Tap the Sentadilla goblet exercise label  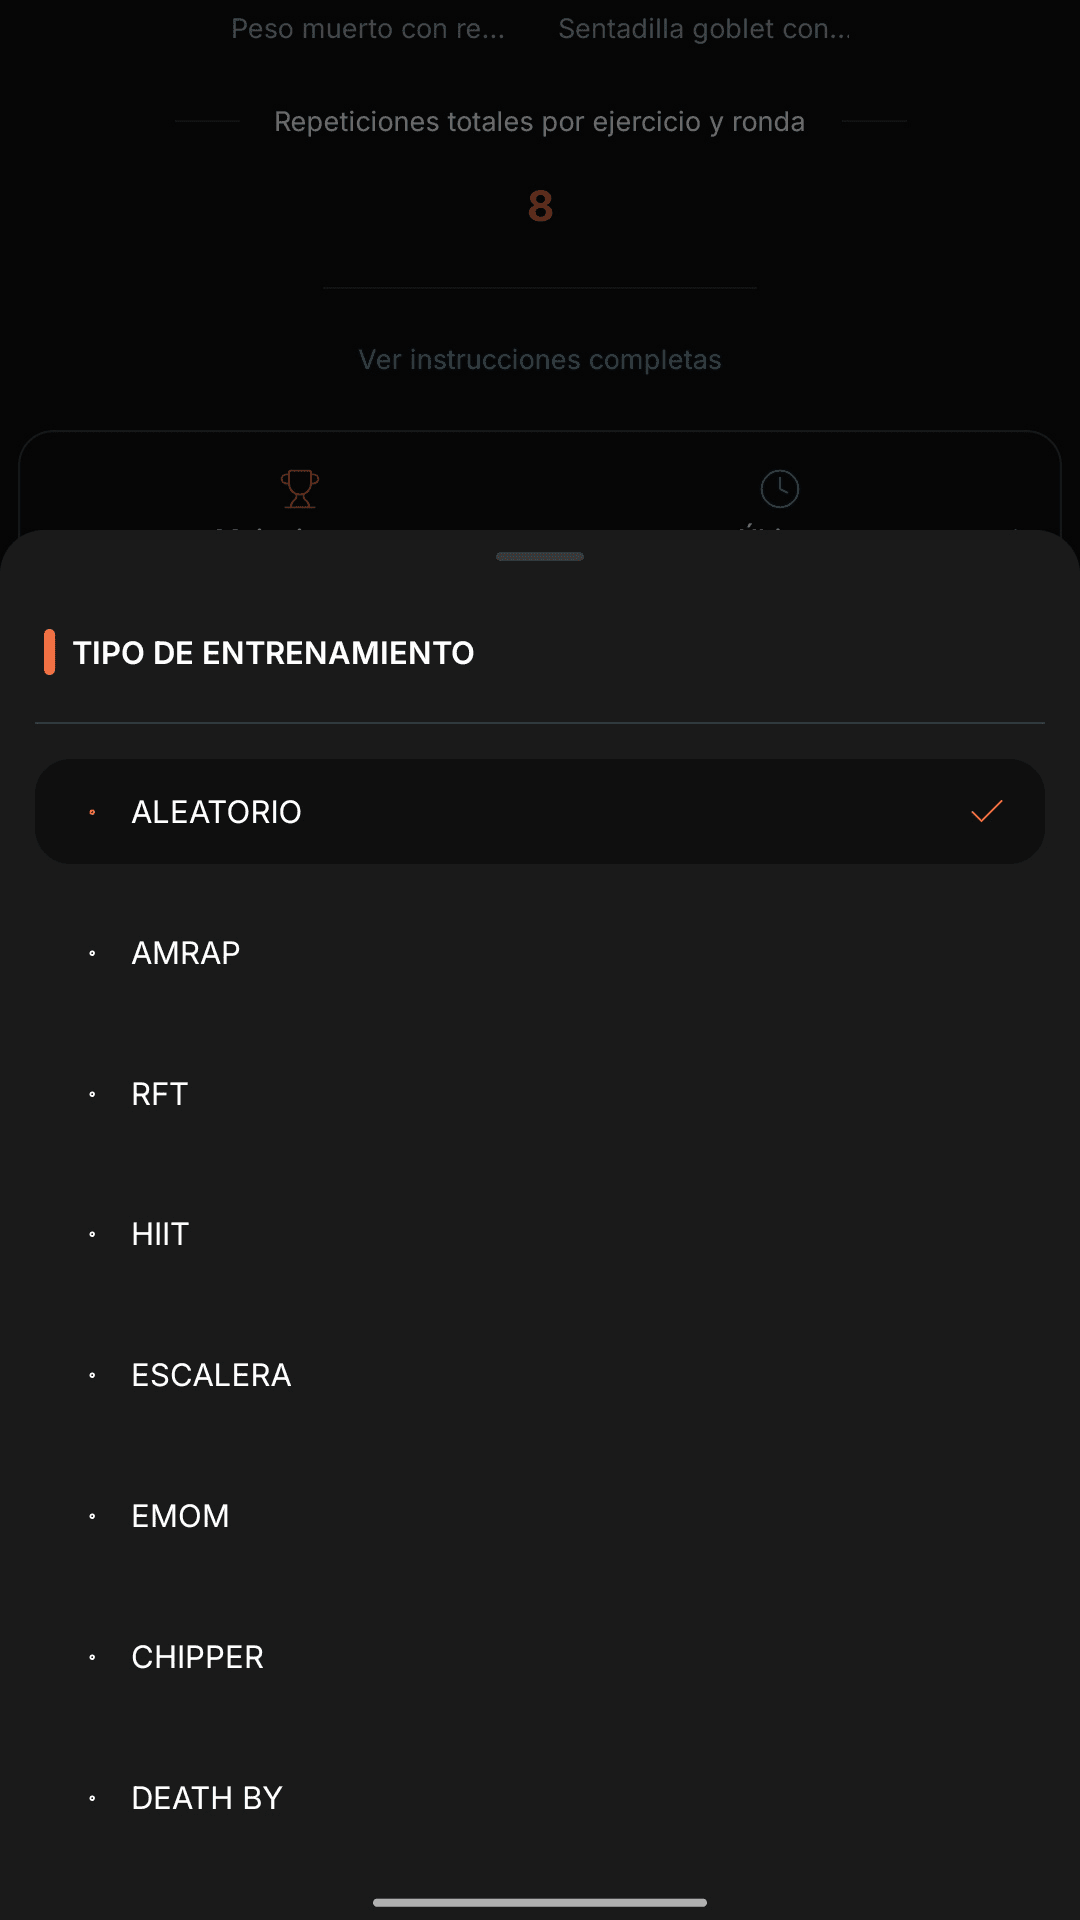click(x=705, y=29)
